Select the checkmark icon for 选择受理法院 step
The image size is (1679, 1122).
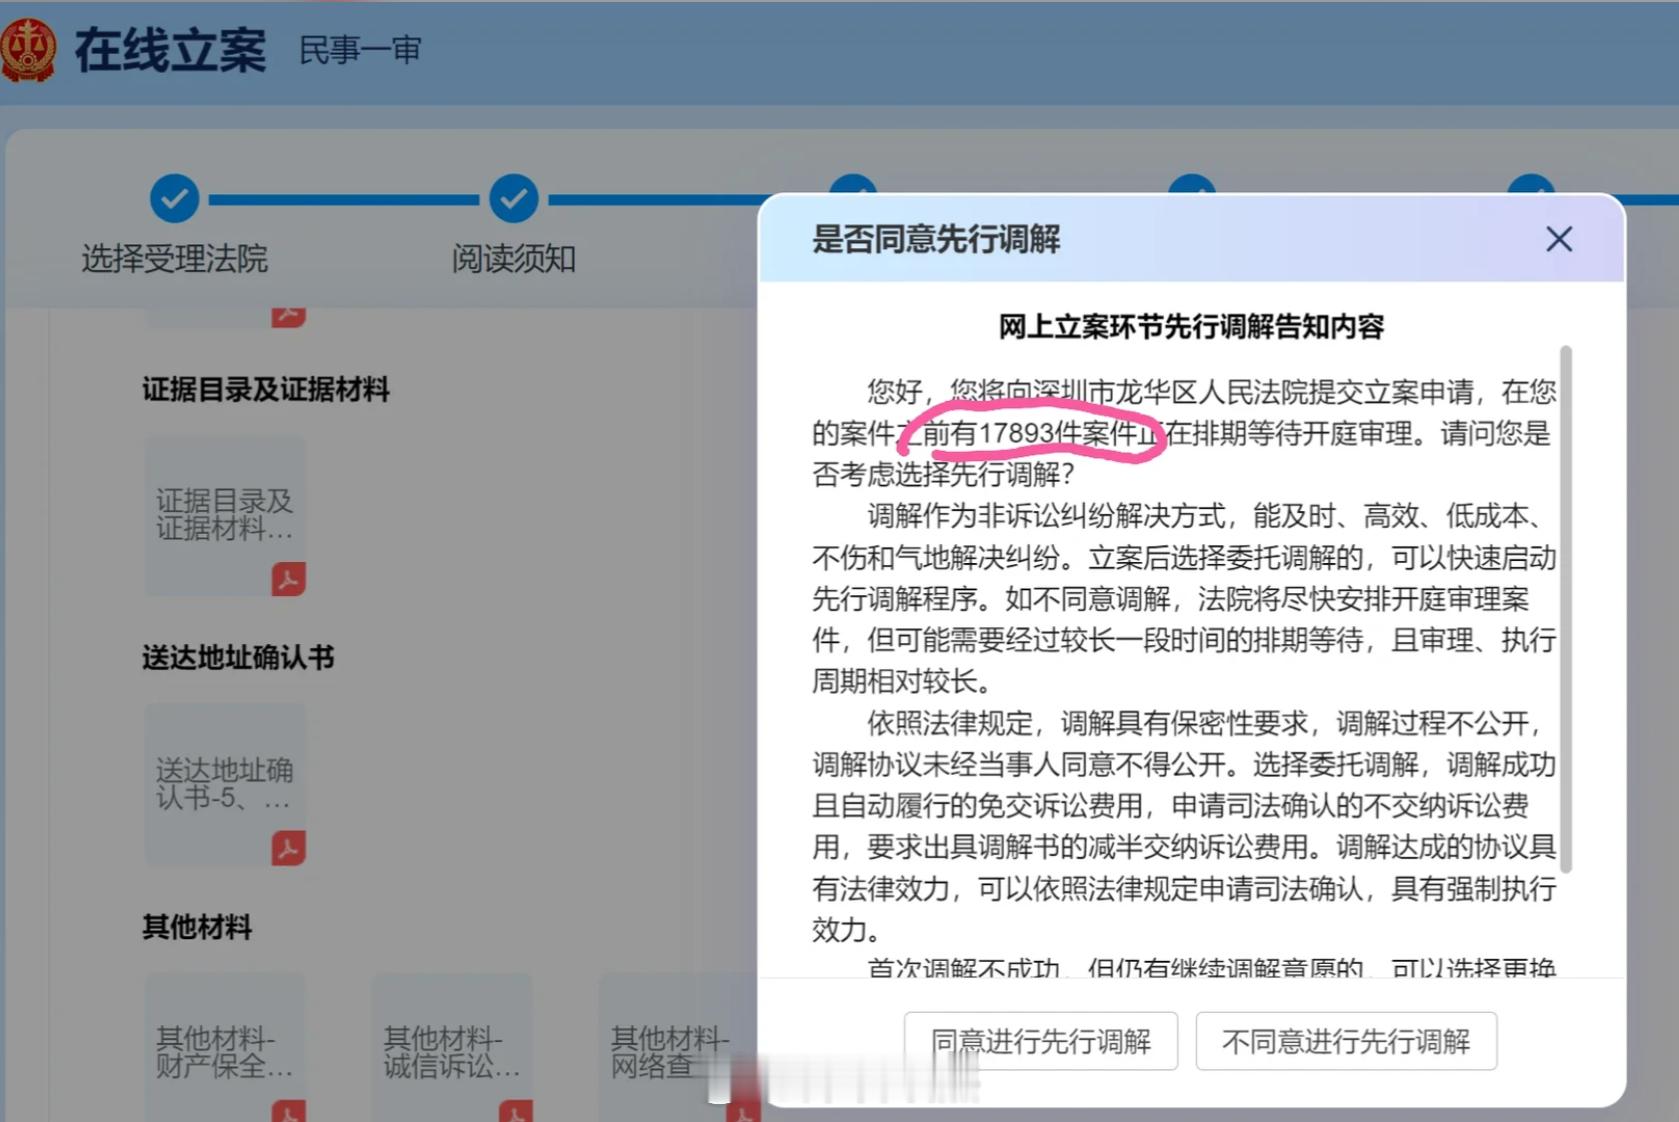(174, 199)
